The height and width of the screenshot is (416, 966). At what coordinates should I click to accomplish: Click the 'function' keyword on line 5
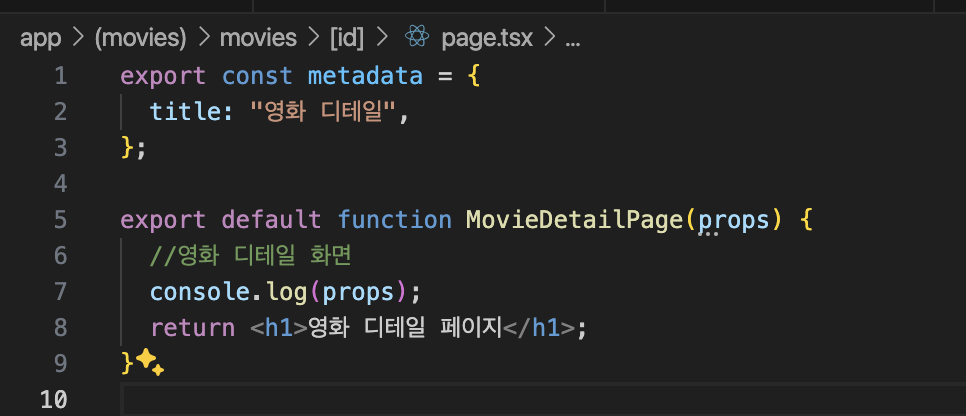coord(395,220)
